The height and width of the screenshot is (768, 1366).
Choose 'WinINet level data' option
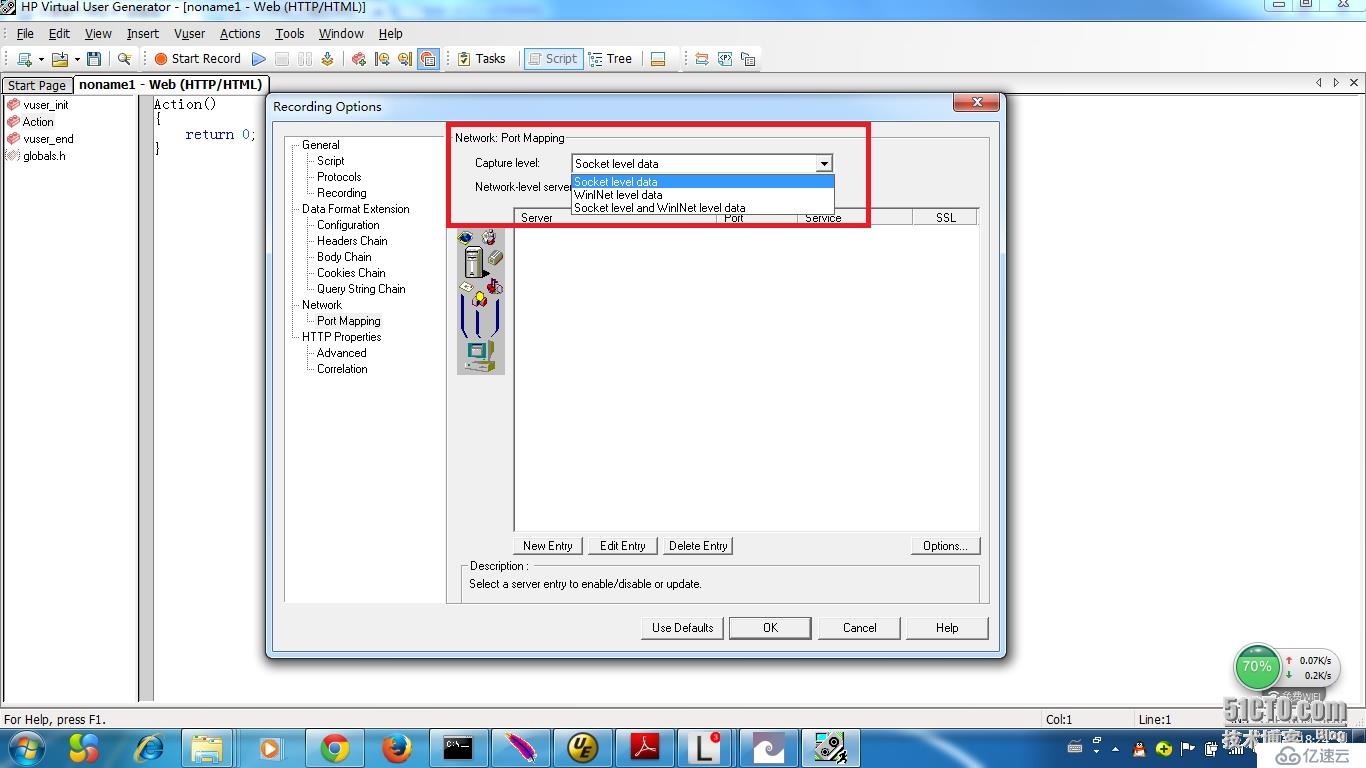coord(702,195)
